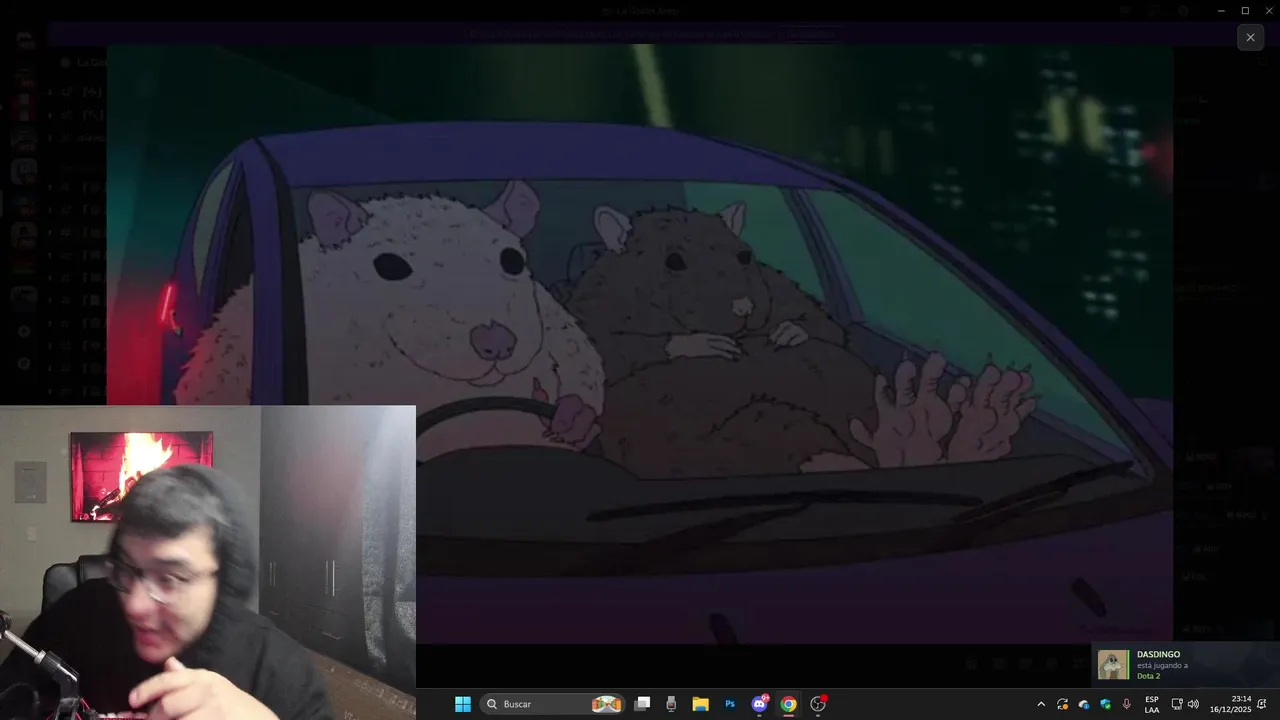1280x720 pixels.
Task: Switch to Photoshop on the taskbar
Action: 730,704
